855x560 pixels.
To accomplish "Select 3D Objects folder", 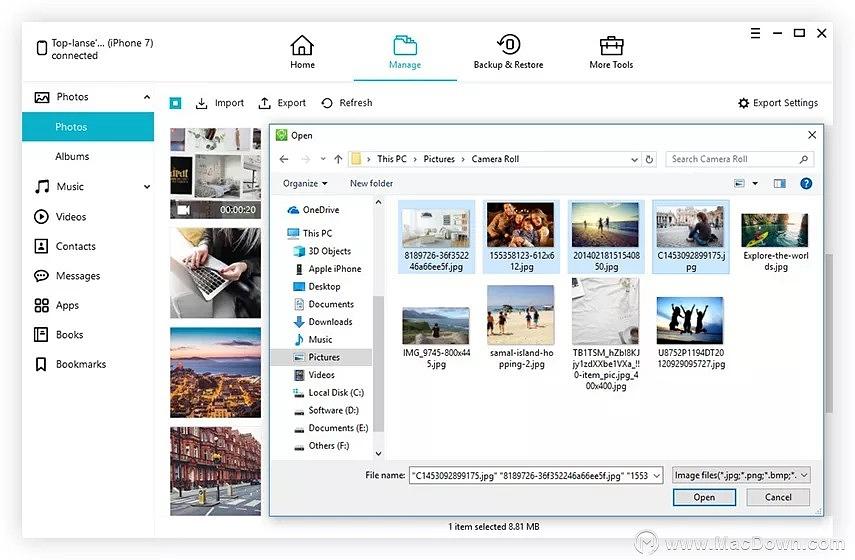I will click(323, 251).
